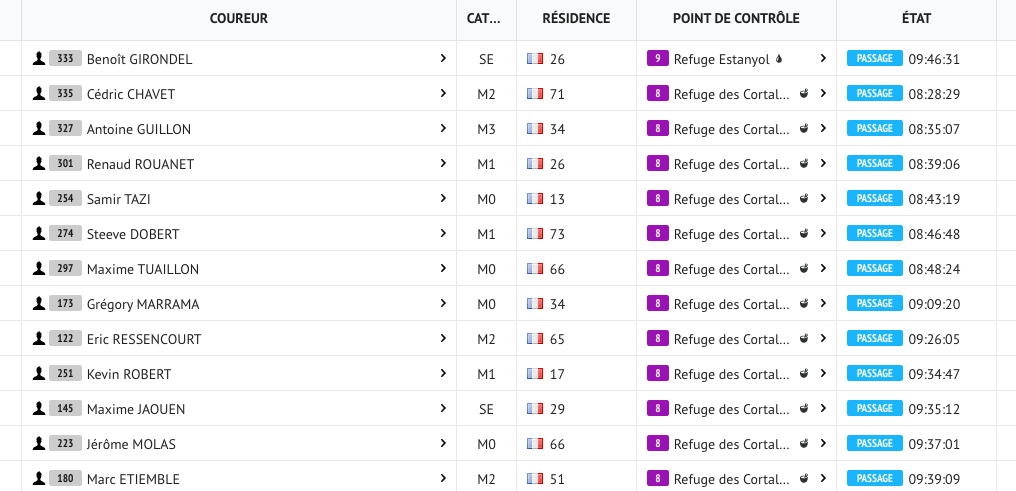Click the French flag in Marc ETIEMBLE's row
This screenshot has width=1016, height=491.
(x=534, y=479)
